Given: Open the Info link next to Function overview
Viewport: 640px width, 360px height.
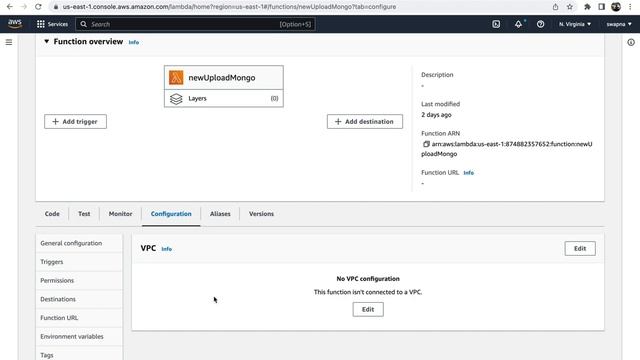Looking at the screenshot, I should click(x=134, y=42).
